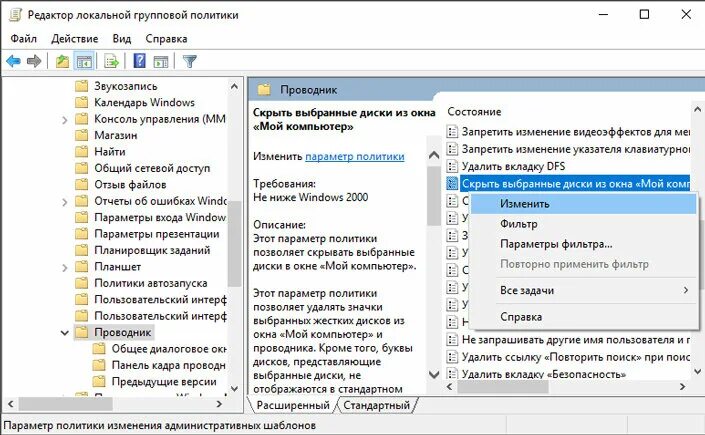705x435 pixels.
Task: Click the Filter funnel toolbar icon
Action: pyautogui.click(x=190, y=61)
